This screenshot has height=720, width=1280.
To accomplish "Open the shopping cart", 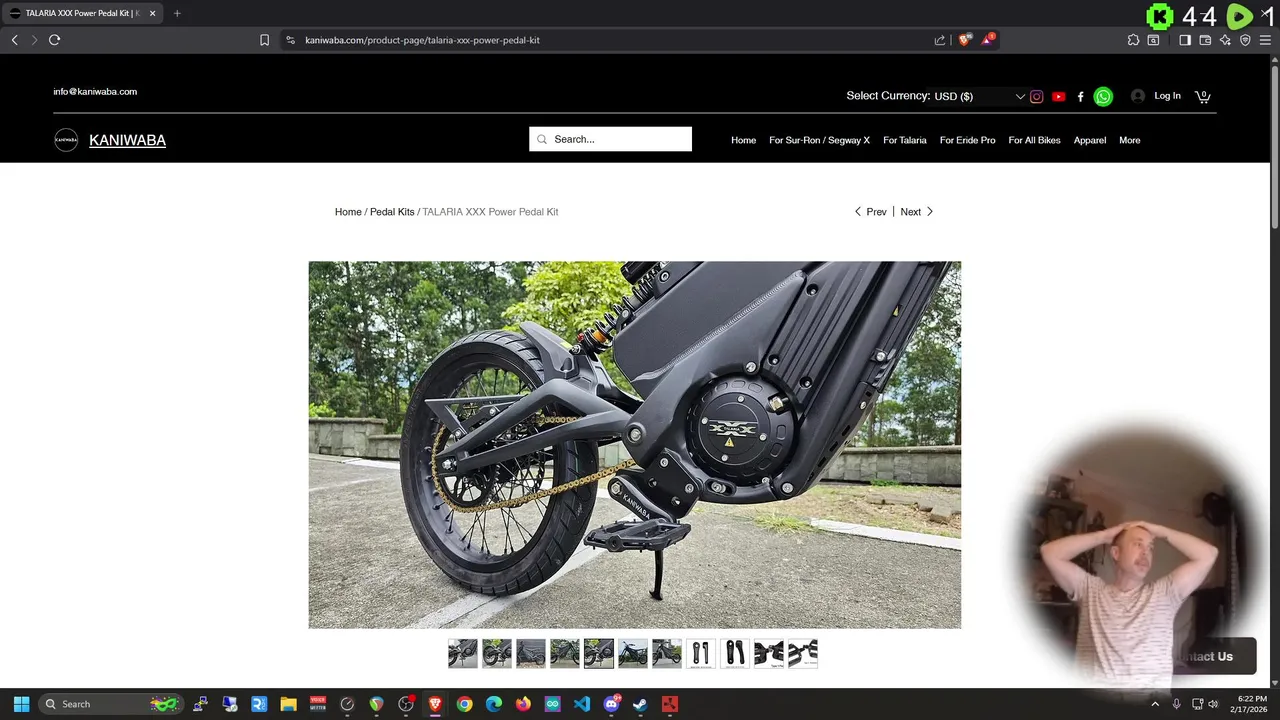I will point(1202,96).
